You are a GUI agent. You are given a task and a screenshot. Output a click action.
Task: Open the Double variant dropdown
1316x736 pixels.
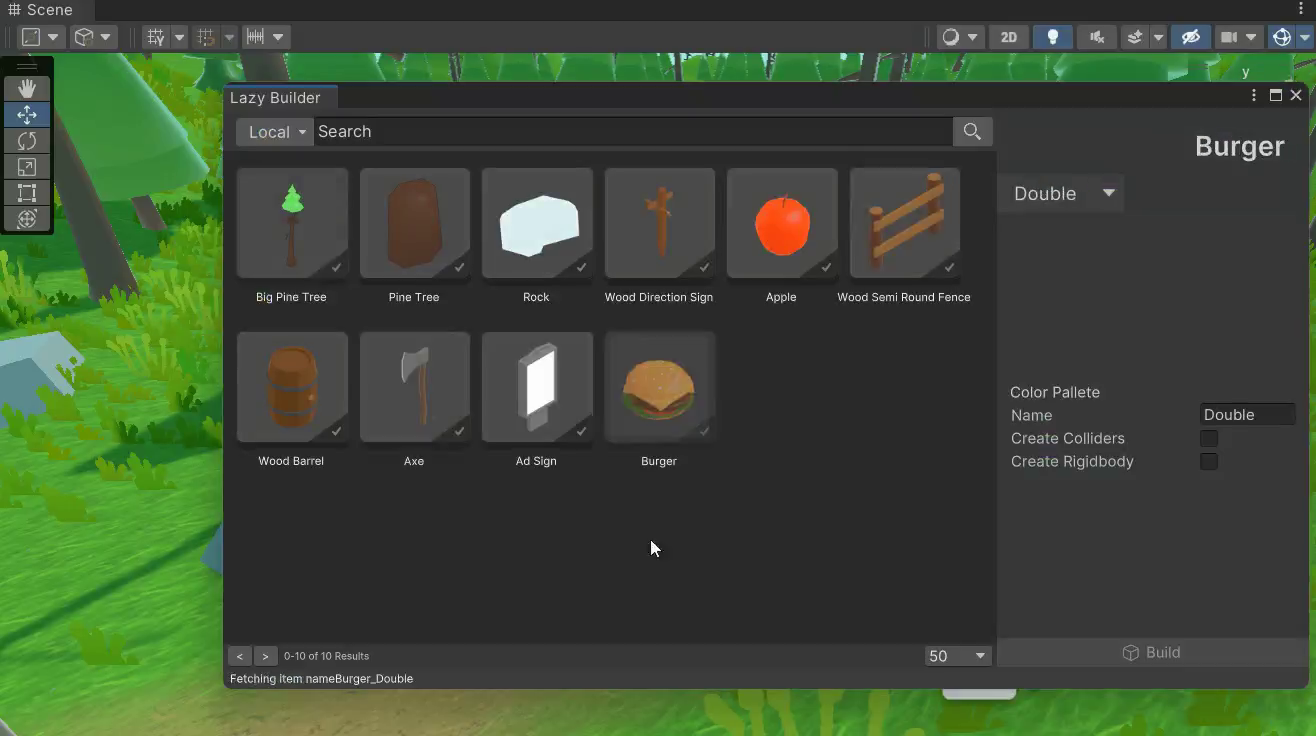point(1061,193)
